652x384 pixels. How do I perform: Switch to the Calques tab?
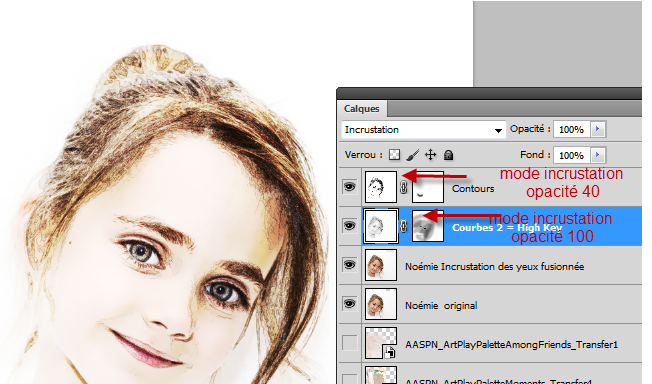tap(362, 109)
